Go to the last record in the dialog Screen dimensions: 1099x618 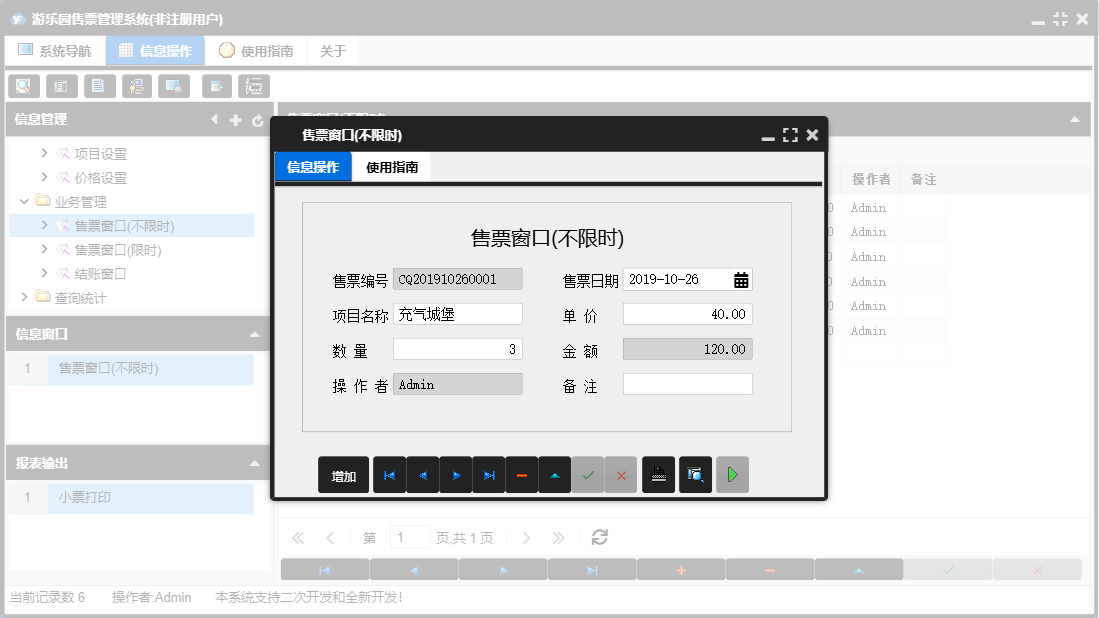[x=488, y=474]
